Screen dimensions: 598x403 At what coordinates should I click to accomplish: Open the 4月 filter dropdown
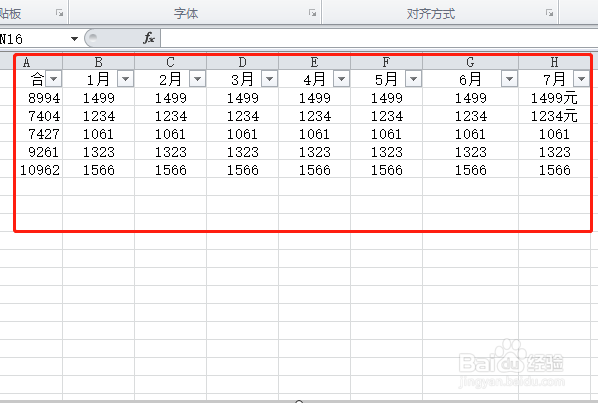[342, 79]
